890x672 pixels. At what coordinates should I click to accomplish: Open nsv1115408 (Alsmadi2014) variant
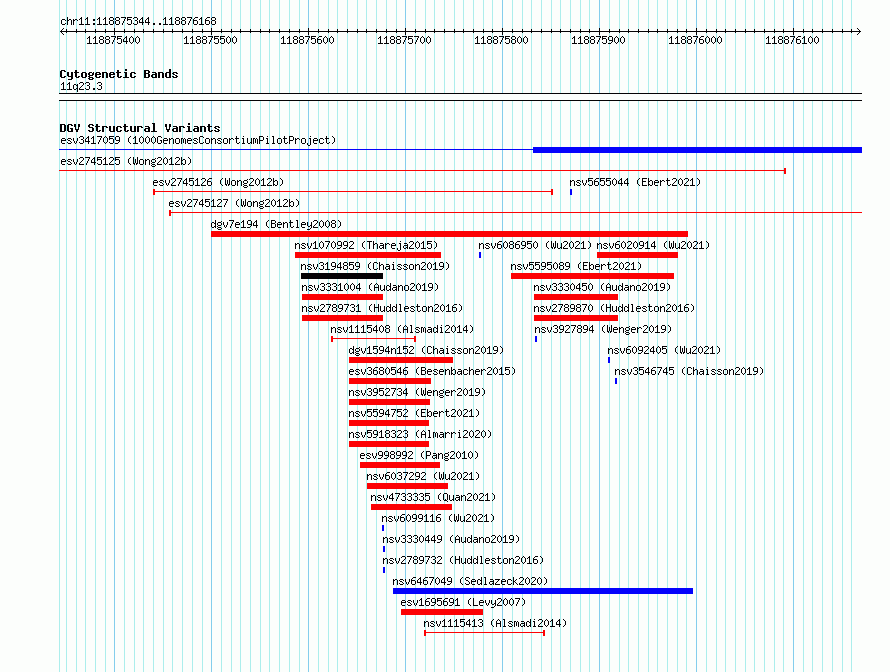402,329
